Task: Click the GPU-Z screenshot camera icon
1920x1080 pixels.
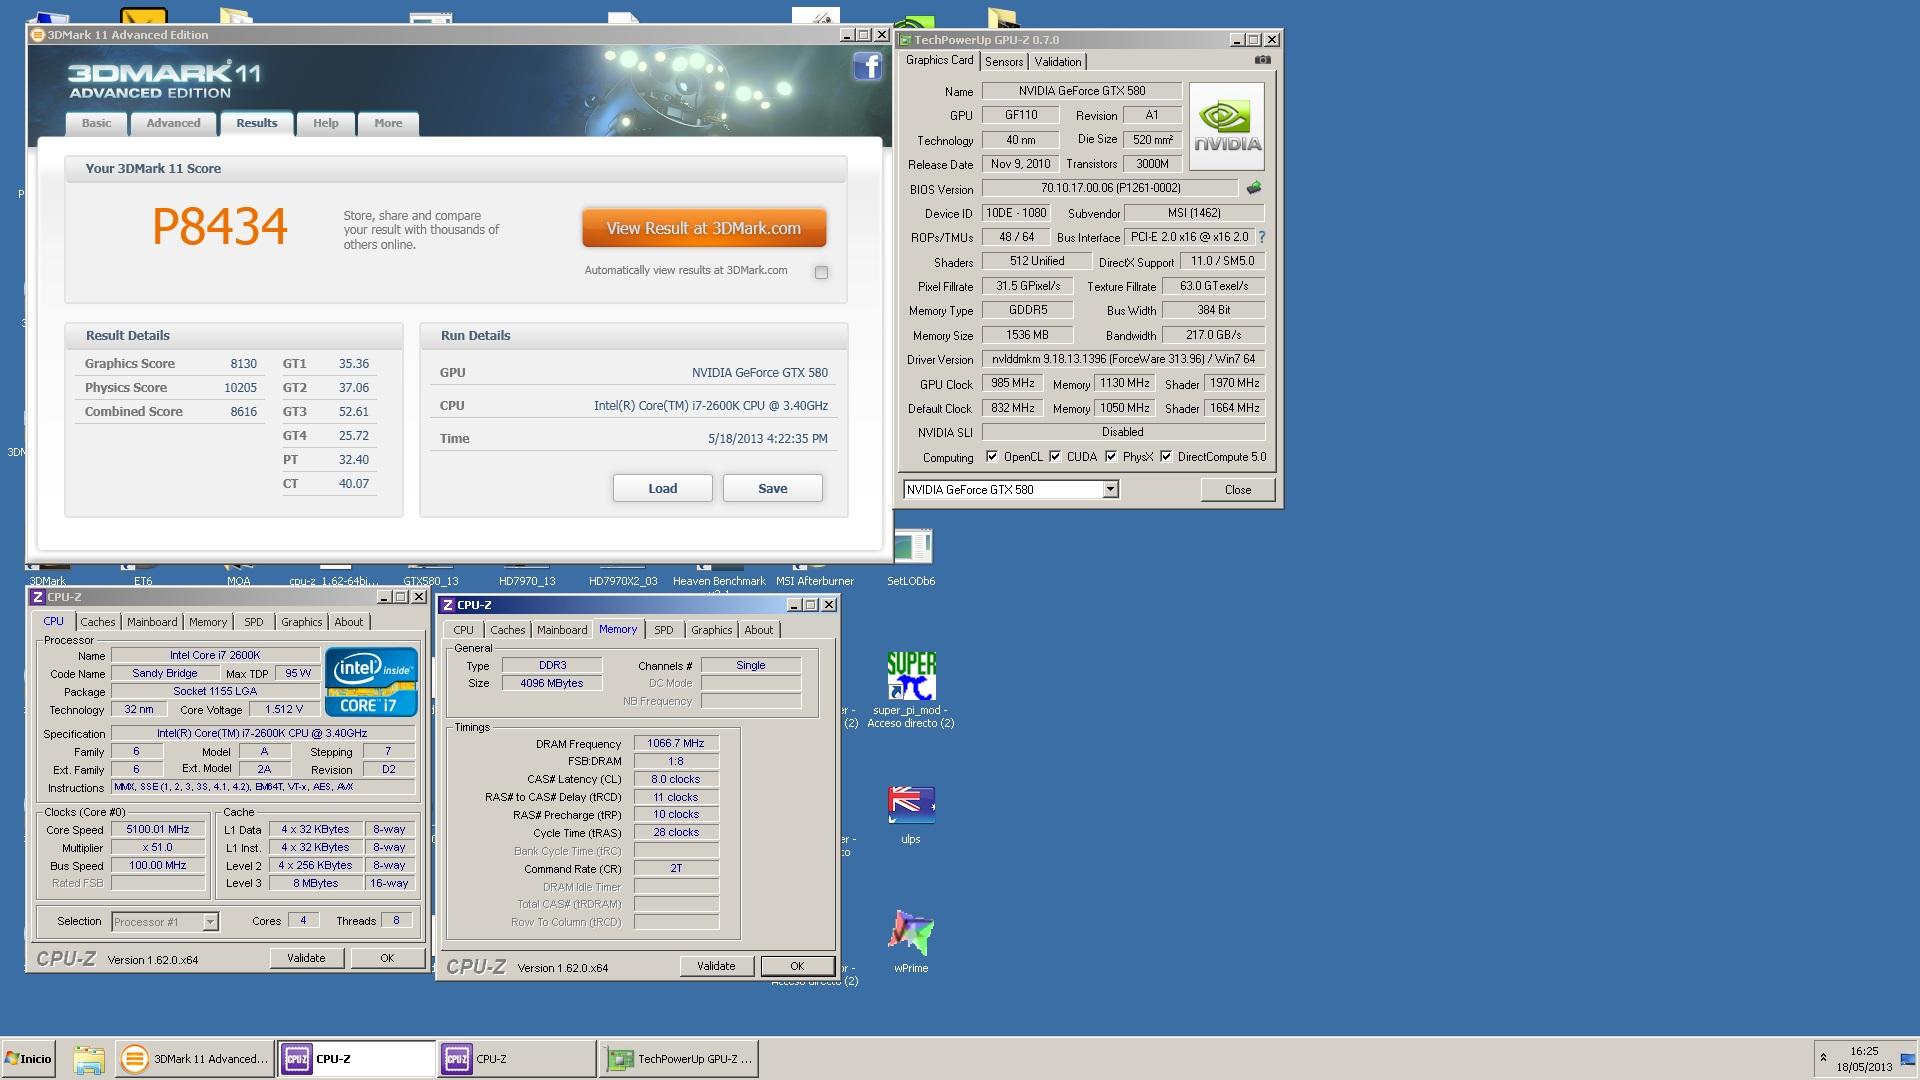Action: 1262,60
